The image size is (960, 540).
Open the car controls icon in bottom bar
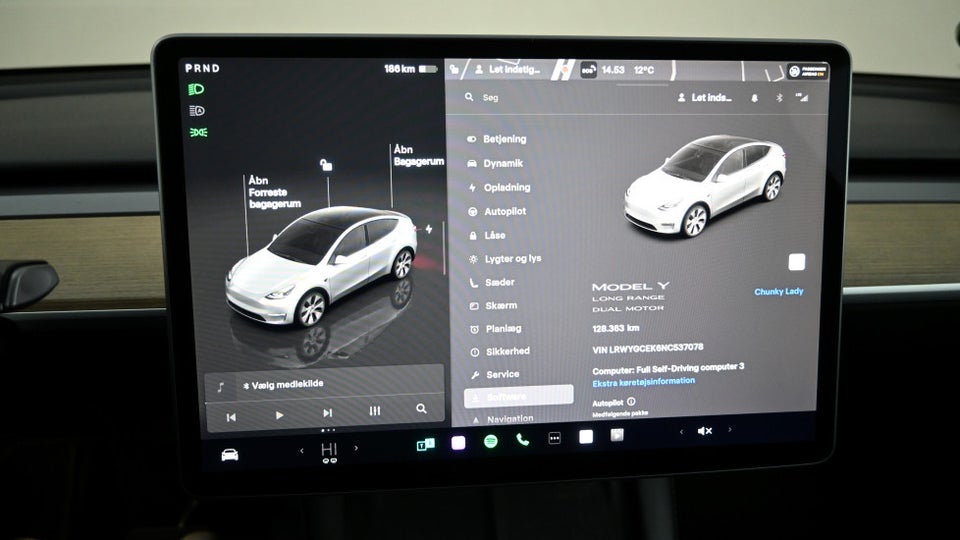[230, 455]
